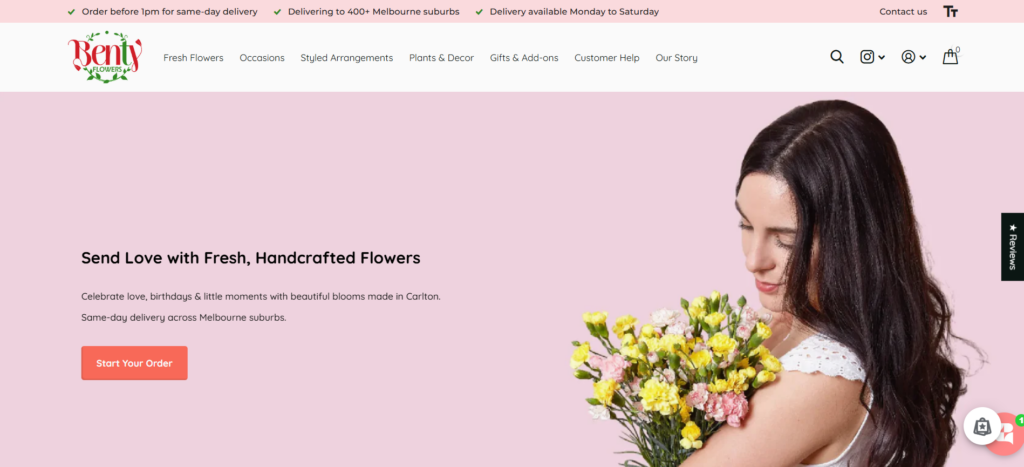
Task: Open the Occasions menu
Action: point(262,58)
